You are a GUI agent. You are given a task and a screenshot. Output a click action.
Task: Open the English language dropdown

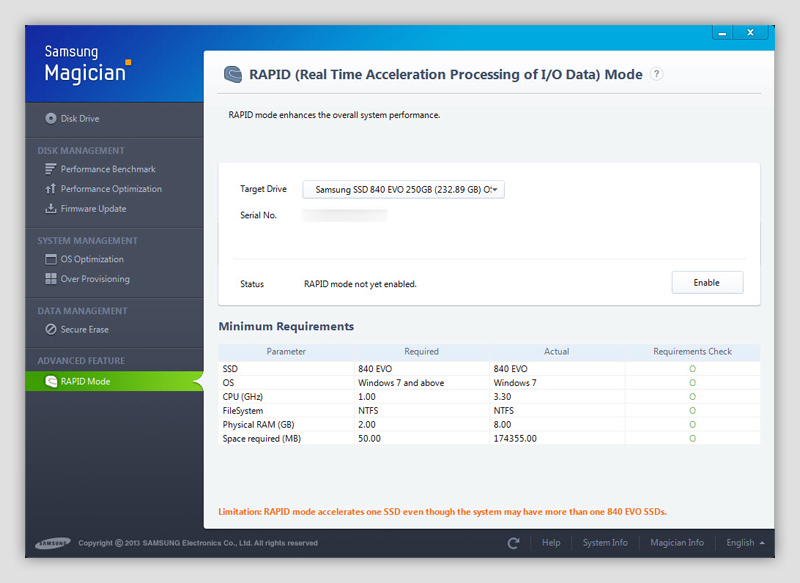tap(745, 543)
